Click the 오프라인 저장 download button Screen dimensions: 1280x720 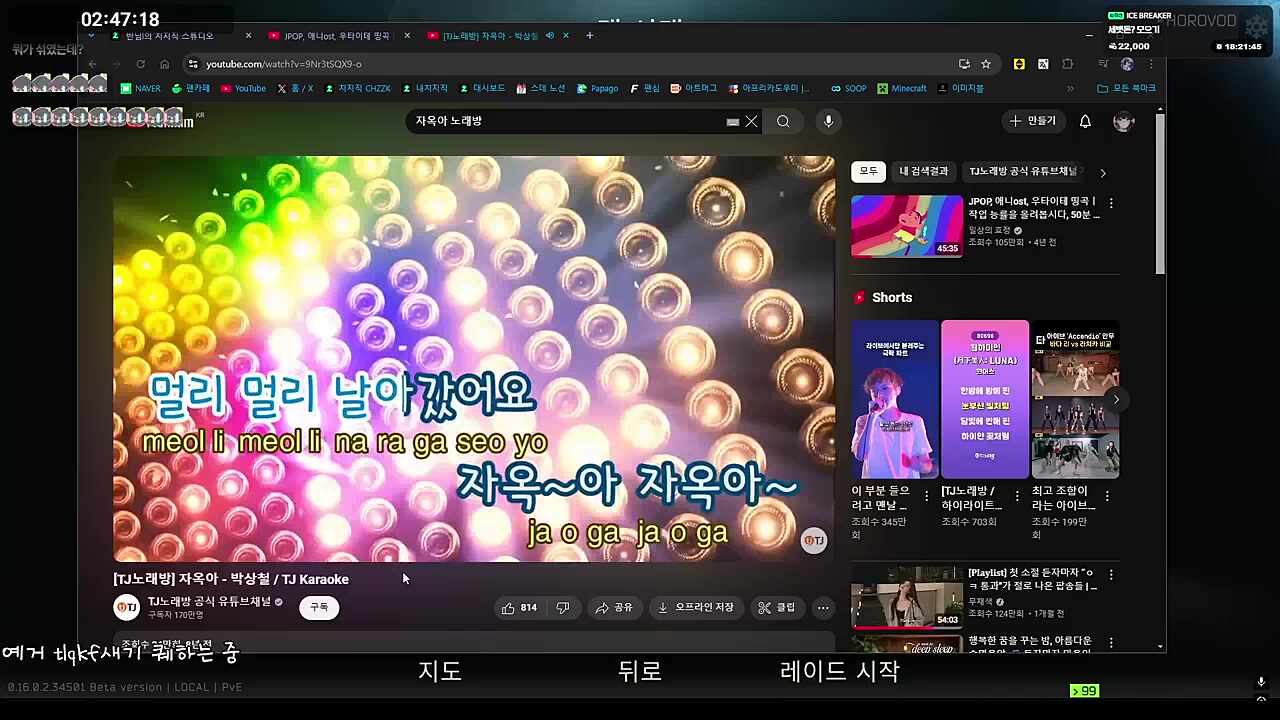point(695,607)
